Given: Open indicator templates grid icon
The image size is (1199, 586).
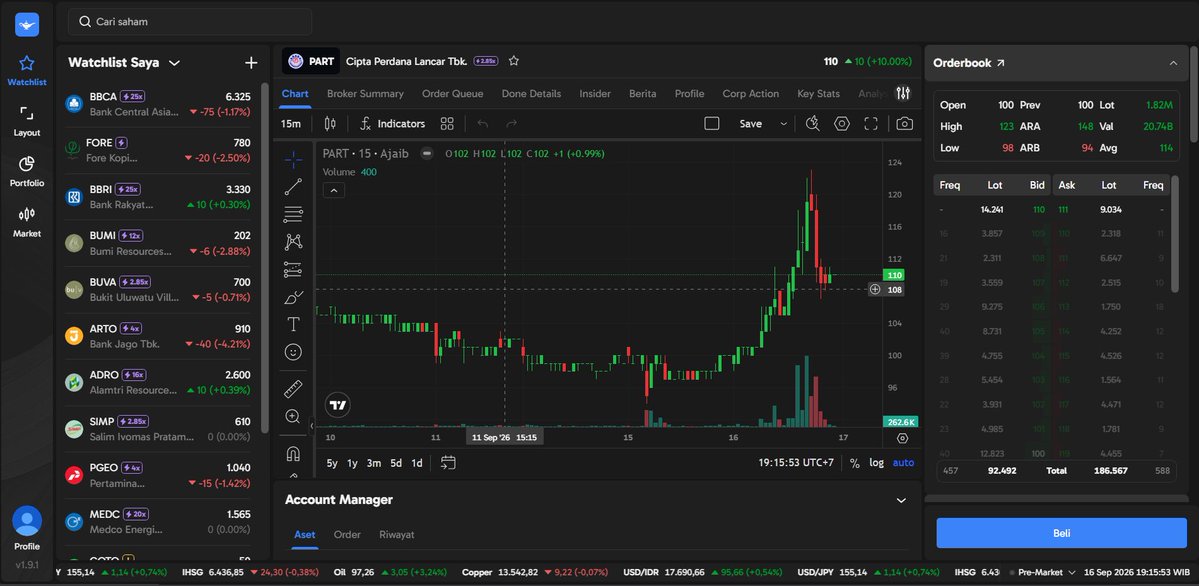Looking at the screenshot, I should [x=447, y=123].
